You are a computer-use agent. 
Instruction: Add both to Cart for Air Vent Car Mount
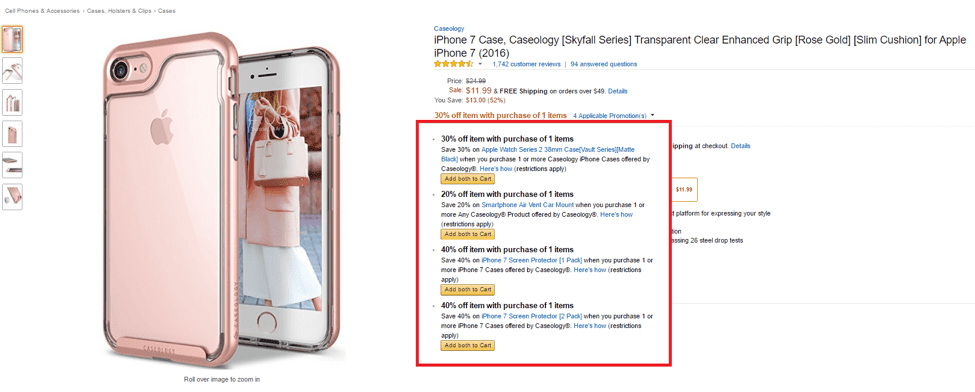point(468,234)
